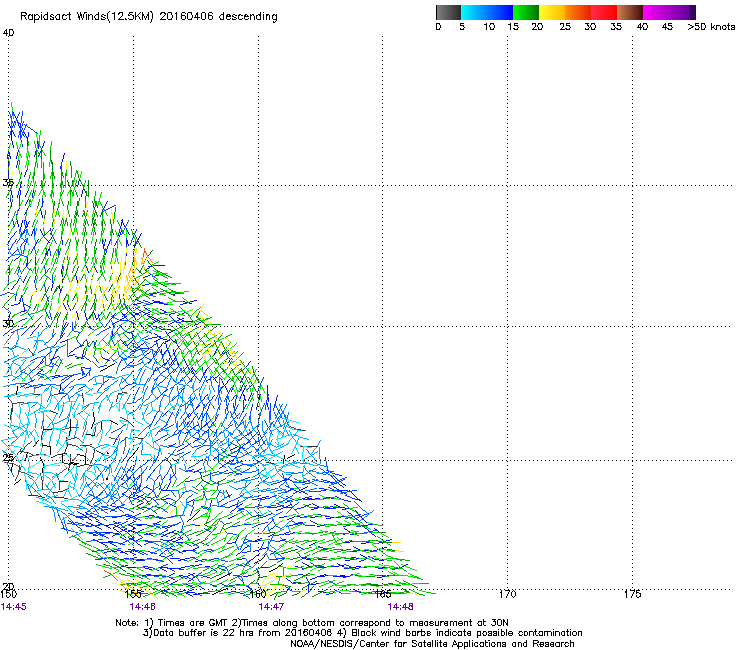
Task: Click the longitude label 170
Action: 508,594
